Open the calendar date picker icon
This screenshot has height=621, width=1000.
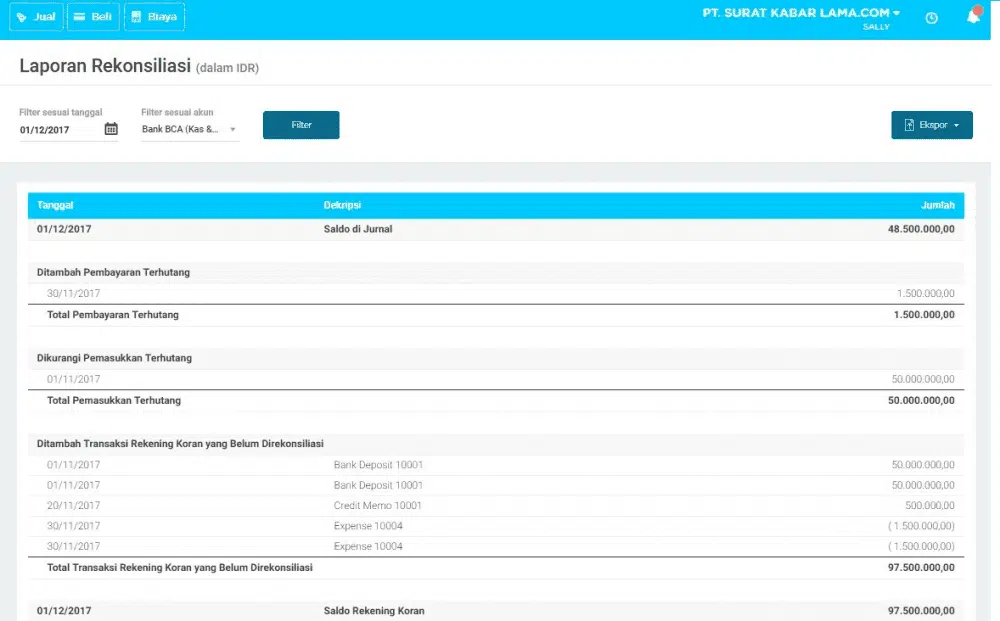click(111, 129)
